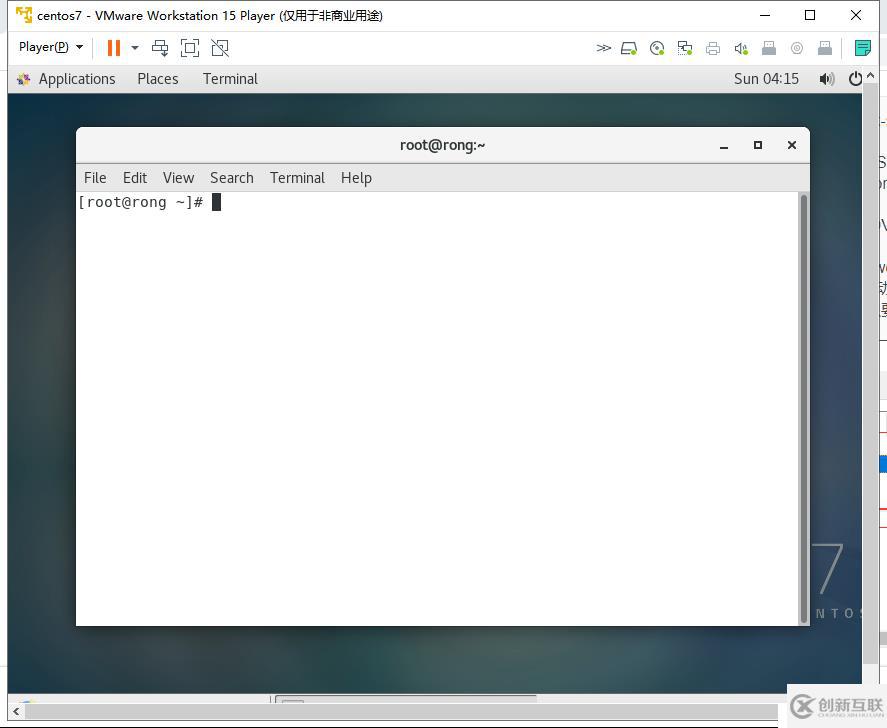This screenshot has height=728, width=887.
Task: Click the network adapter device icon
Action: pos(685,48)
